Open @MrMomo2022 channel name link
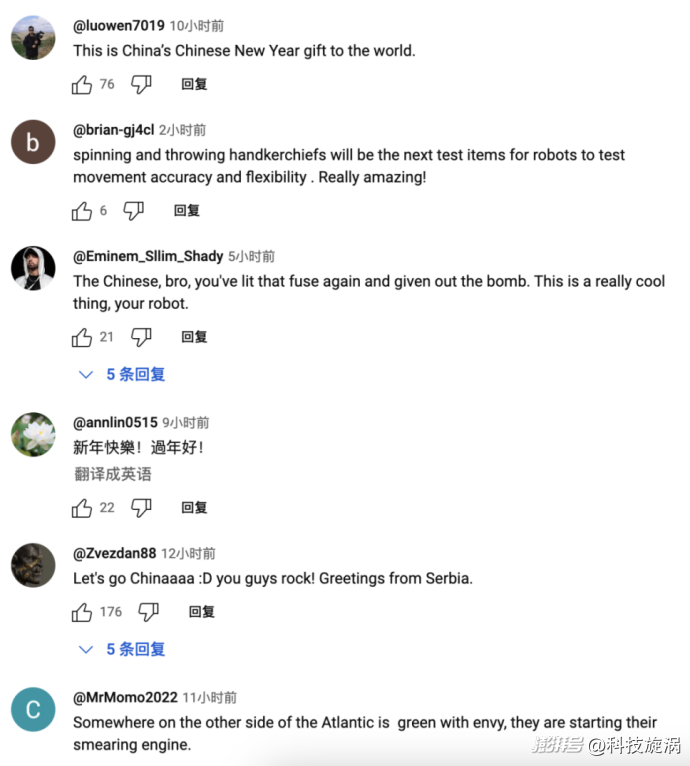Image resolution: width=690 pixels, height=766 pixels. (x=125, y=697)
